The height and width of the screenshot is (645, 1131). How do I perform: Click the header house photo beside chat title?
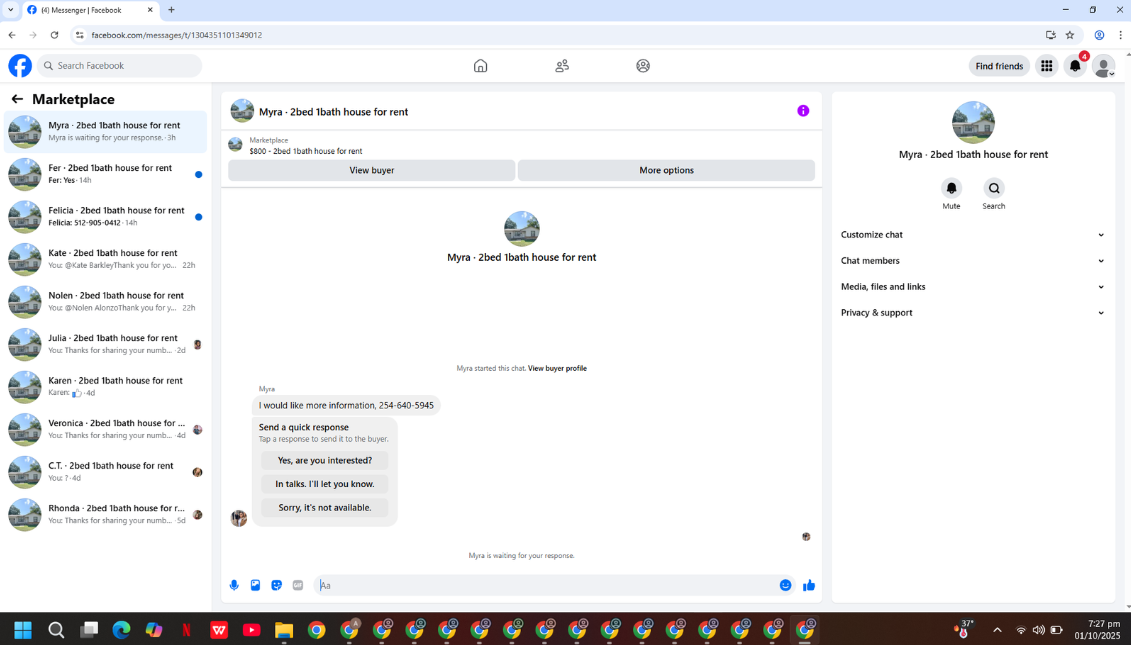coord(242,111)
